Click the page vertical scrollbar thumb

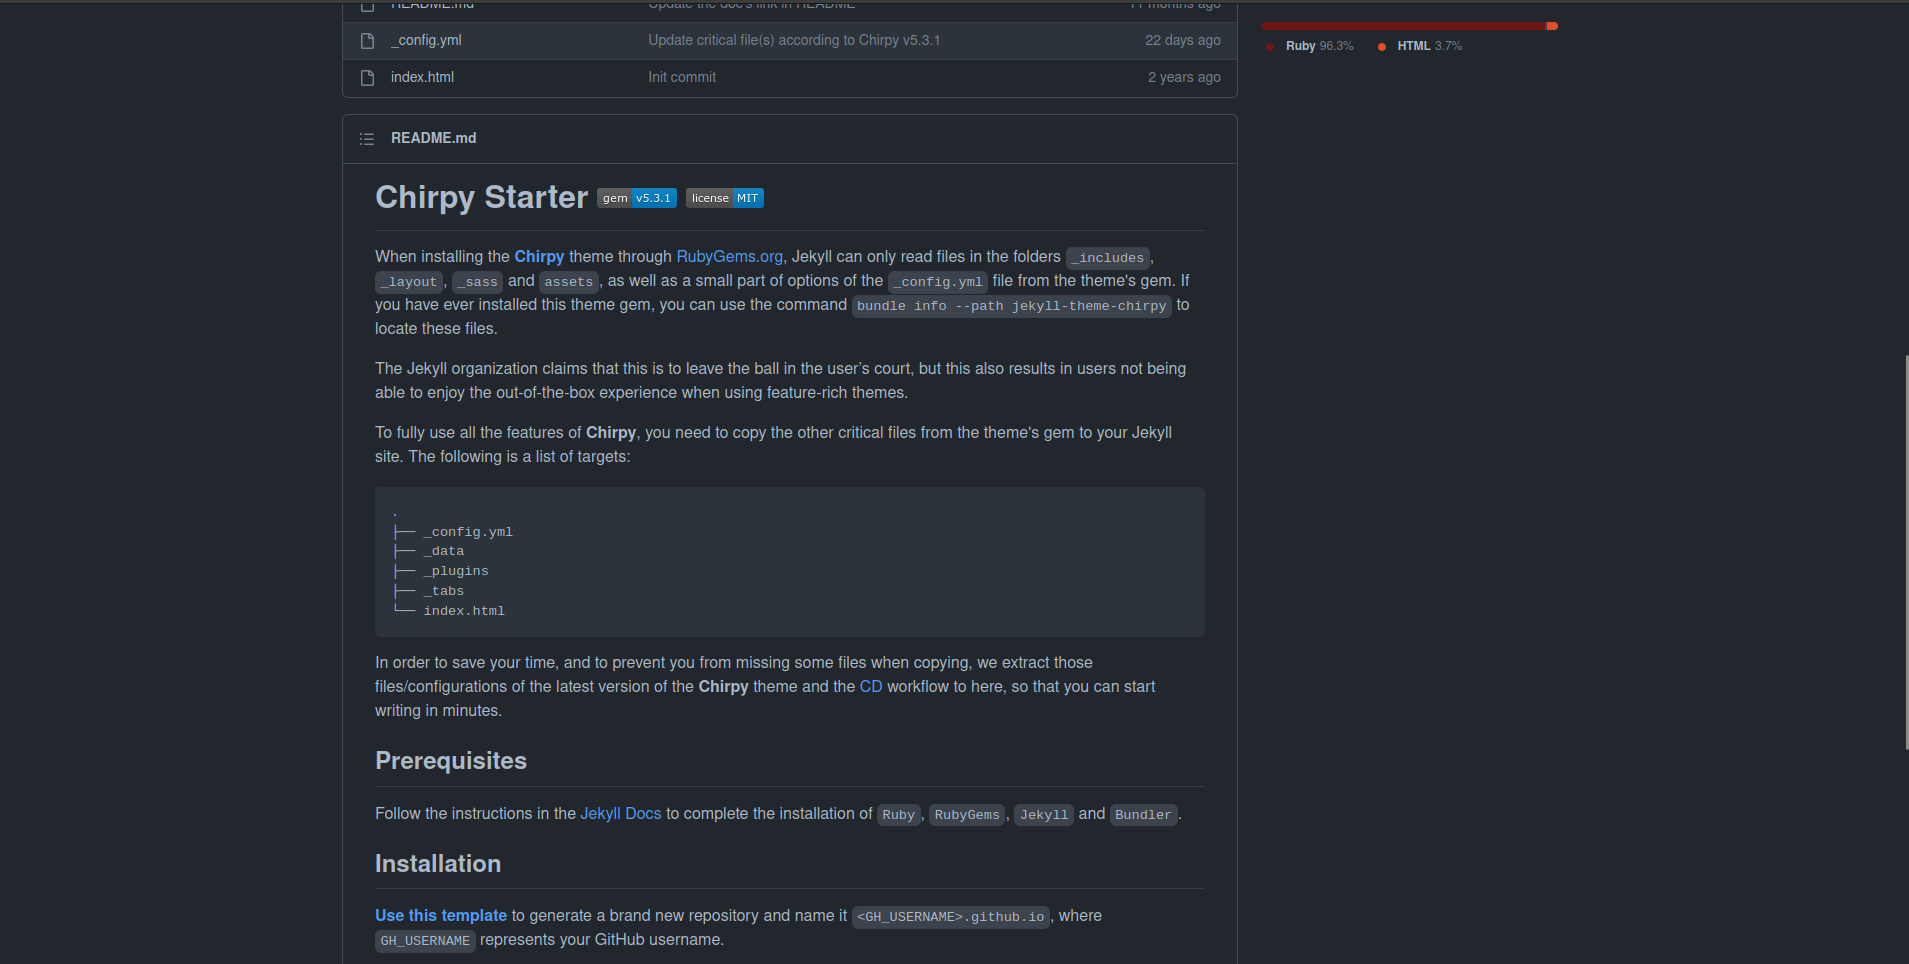[x=1905, y=551]
